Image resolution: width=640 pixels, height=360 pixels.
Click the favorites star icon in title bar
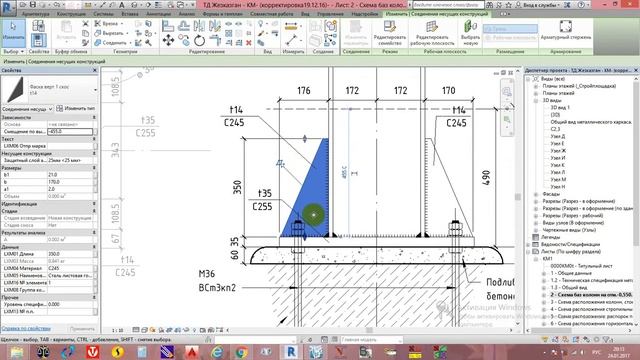click(x=509, y=5)
